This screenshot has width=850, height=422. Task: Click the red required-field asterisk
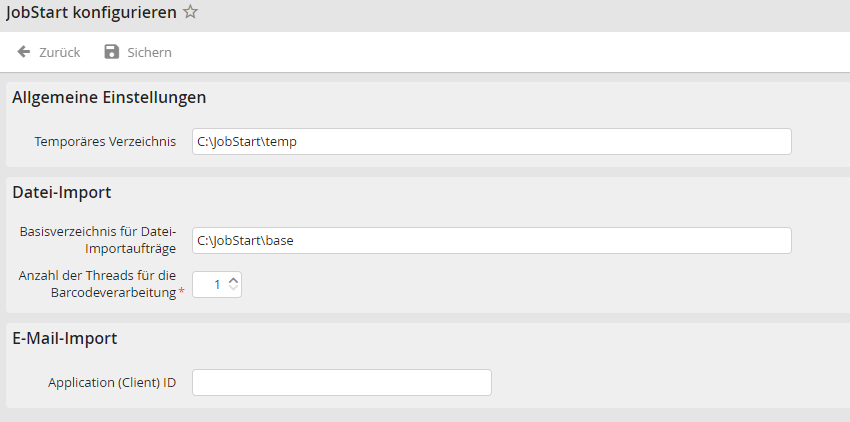tap(181, 292)
